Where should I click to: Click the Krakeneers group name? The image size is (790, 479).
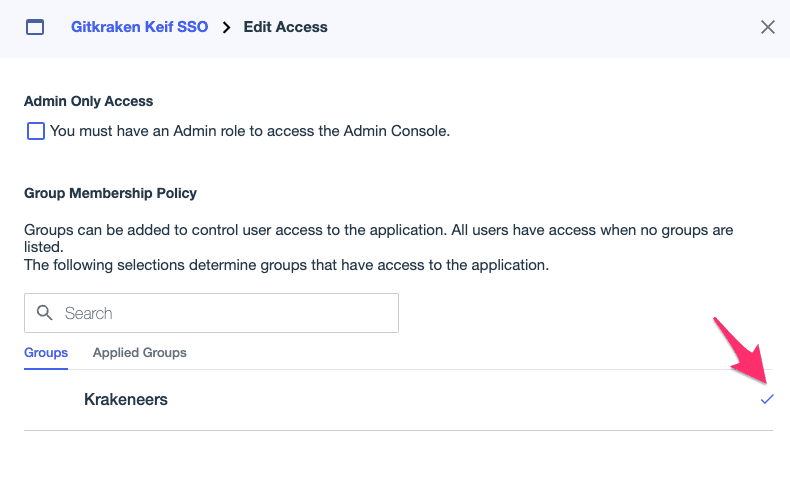(x=126, y=399)
